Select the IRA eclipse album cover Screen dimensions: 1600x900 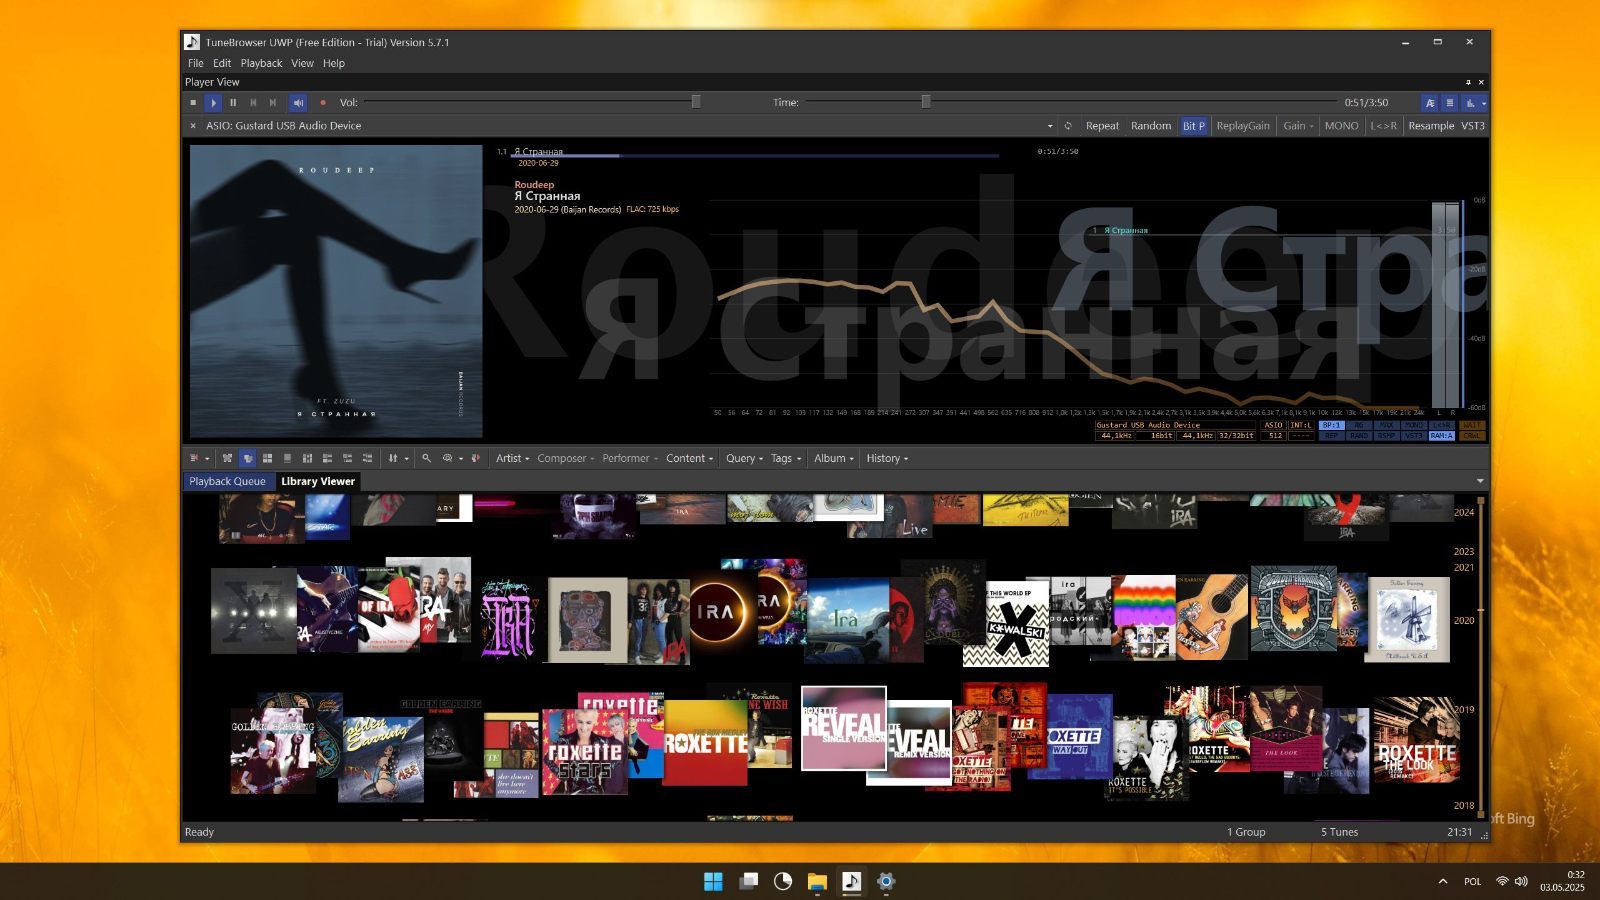720,612
